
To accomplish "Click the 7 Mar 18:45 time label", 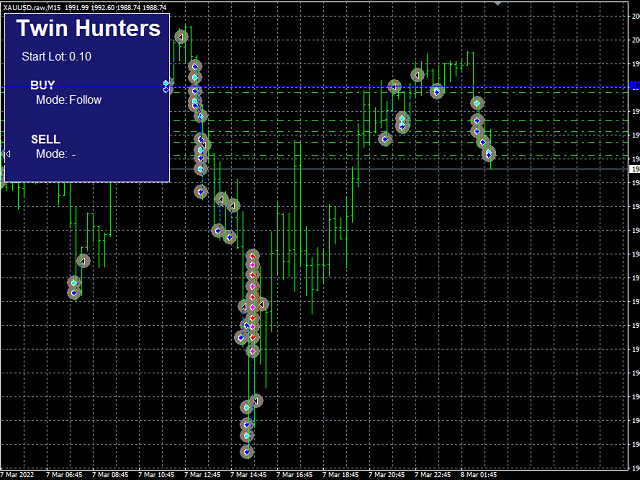I will [x=341, y=475].
